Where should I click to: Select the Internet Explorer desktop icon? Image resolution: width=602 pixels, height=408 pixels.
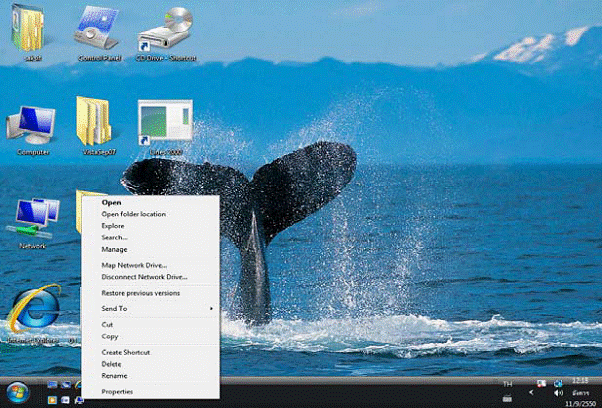(x=33, y=313)
